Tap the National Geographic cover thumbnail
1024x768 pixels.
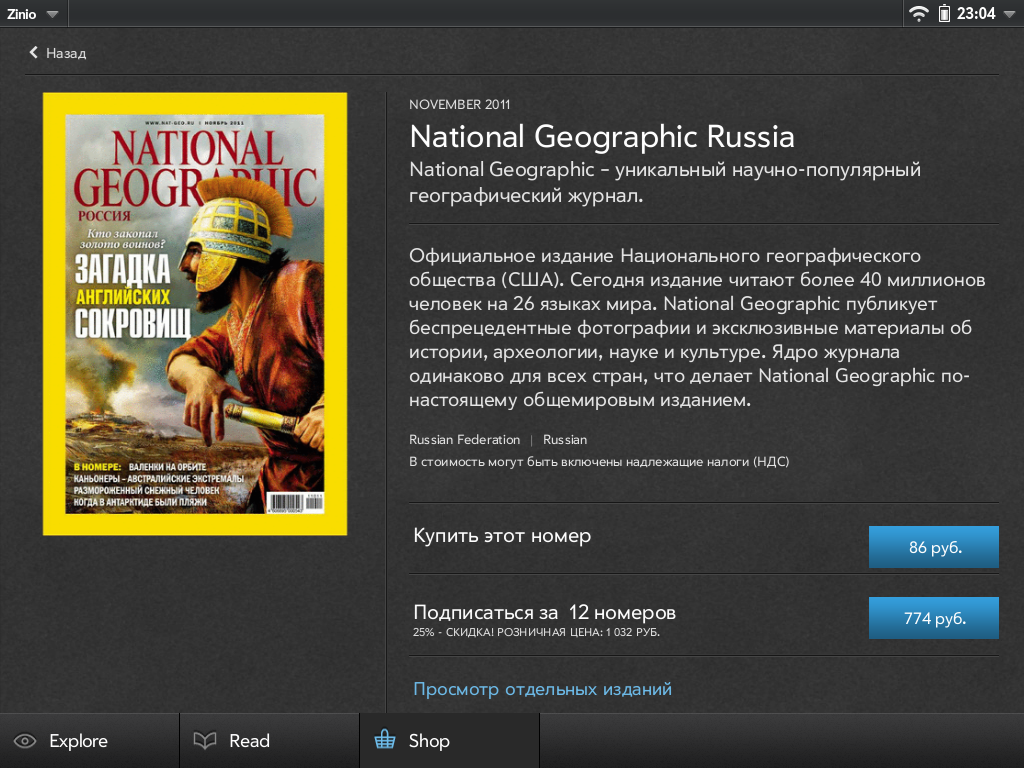(x=195, y=314)
